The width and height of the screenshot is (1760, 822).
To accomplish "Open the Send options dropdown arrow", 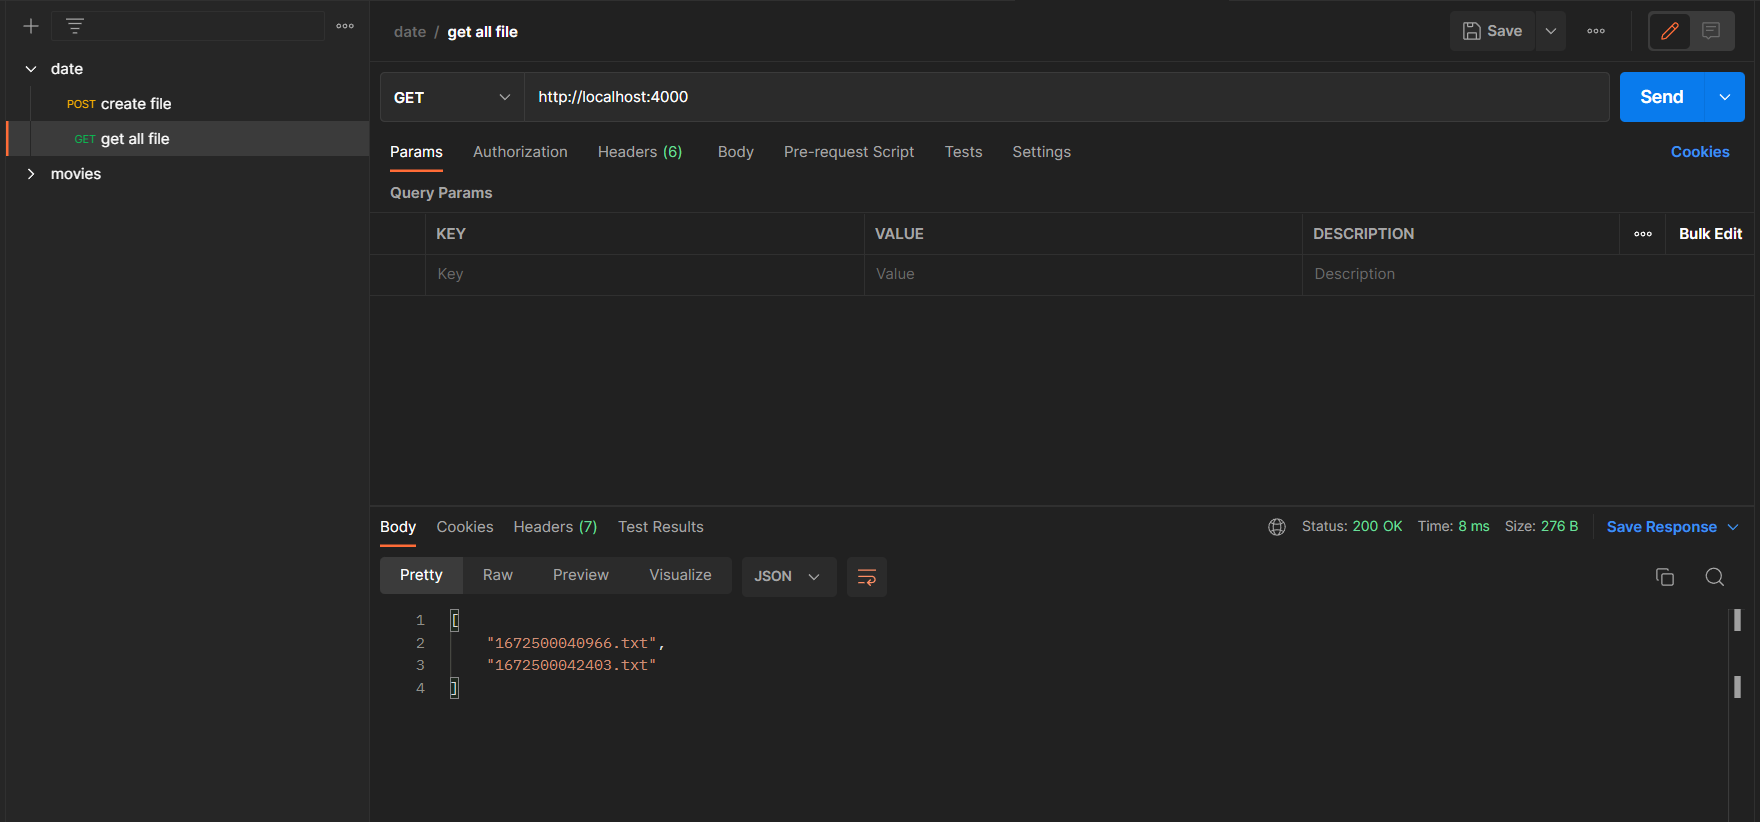I will (x=1725, y=97).
